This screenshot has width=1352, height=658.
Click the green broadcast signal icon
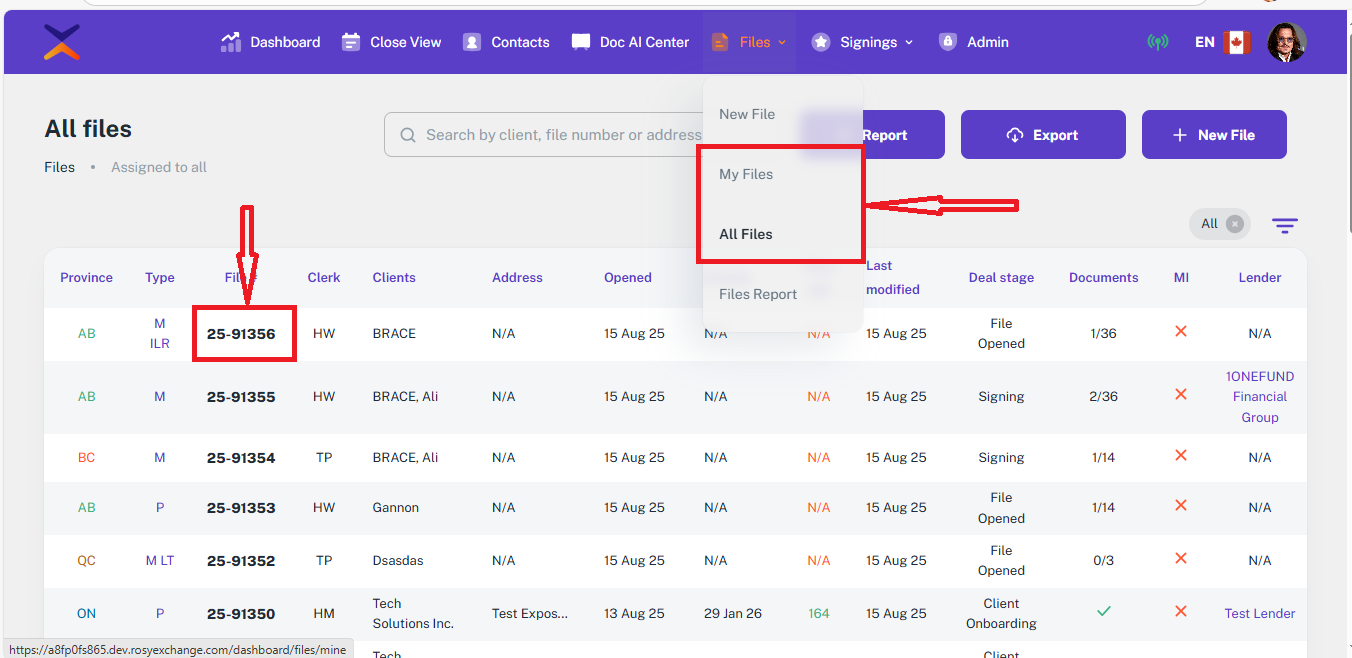click(1158, 42)
